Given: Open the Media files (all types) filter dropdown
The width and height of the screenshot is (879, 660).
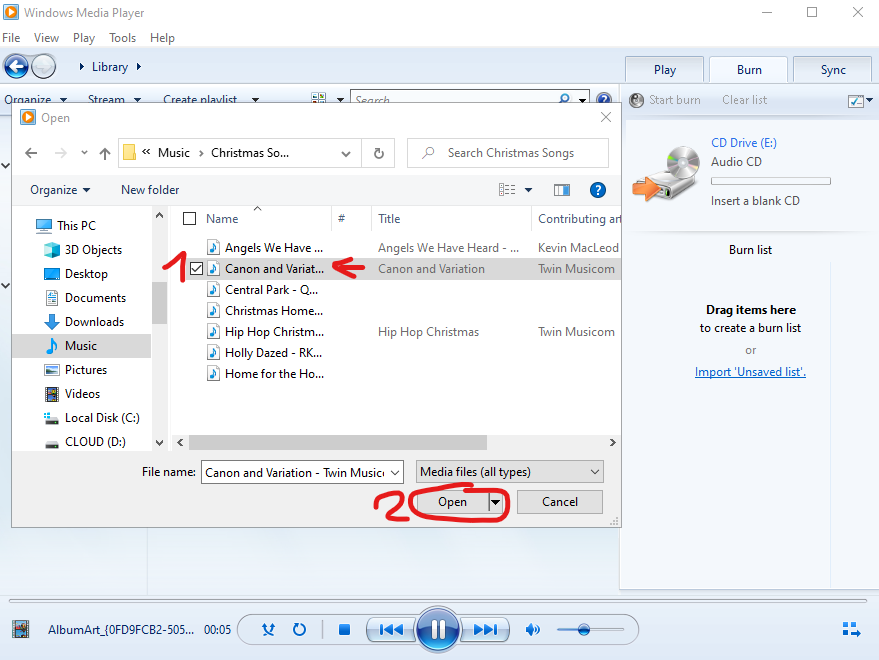Looking at the screenshot, I should 510,472.
